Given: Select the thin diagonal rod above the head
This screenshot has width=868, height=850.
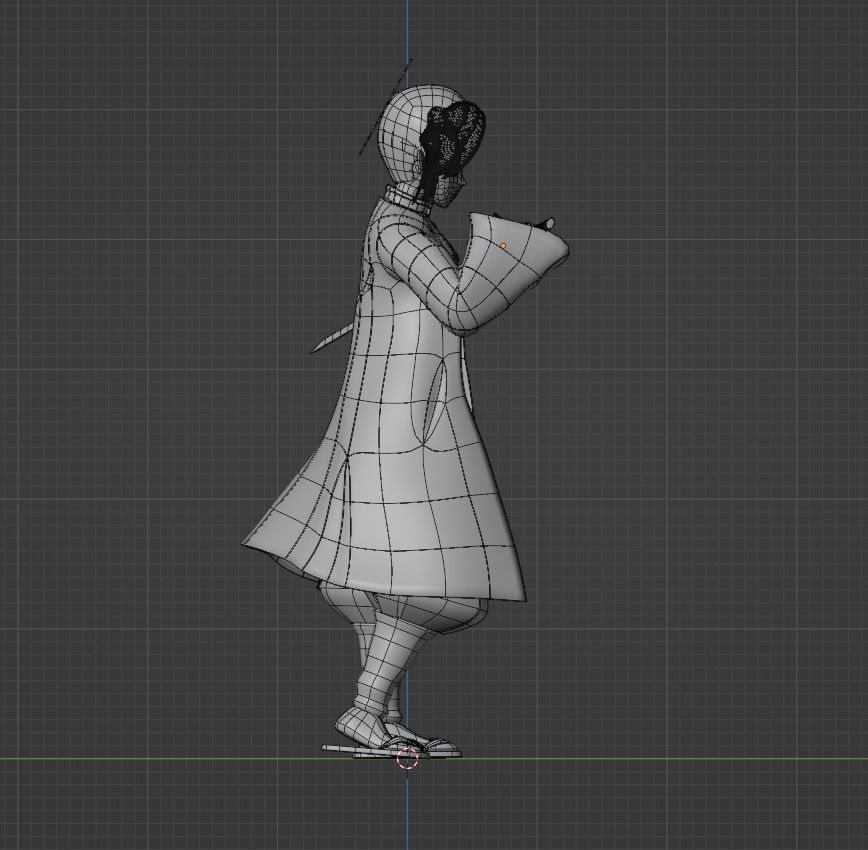Looking at the screenshot, I should pyautogui.click(x=386, y=106).
